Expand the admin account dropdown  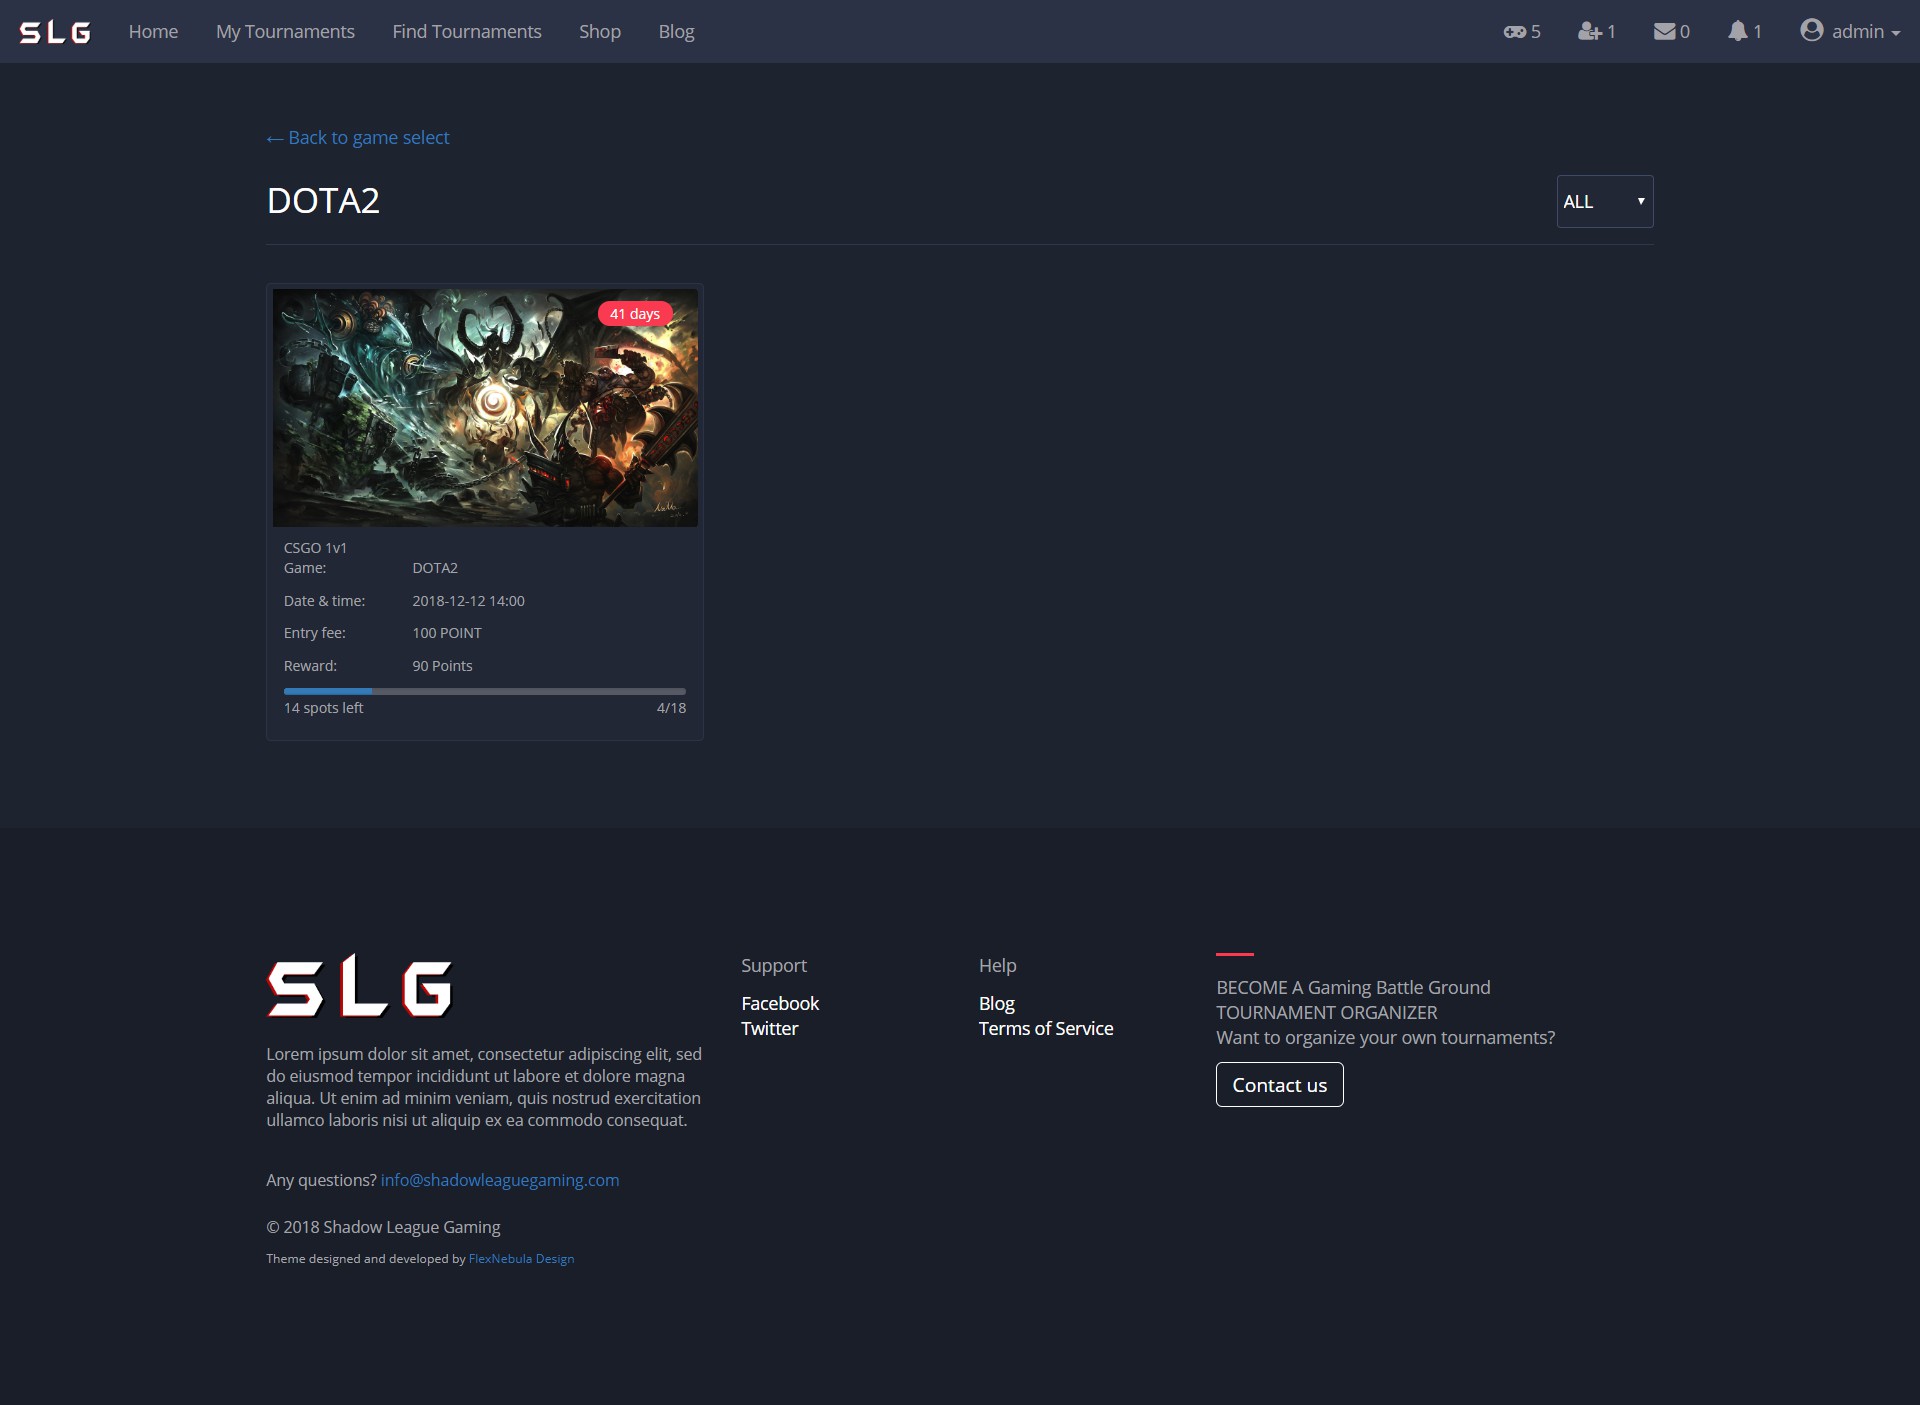click(1866, 32)
